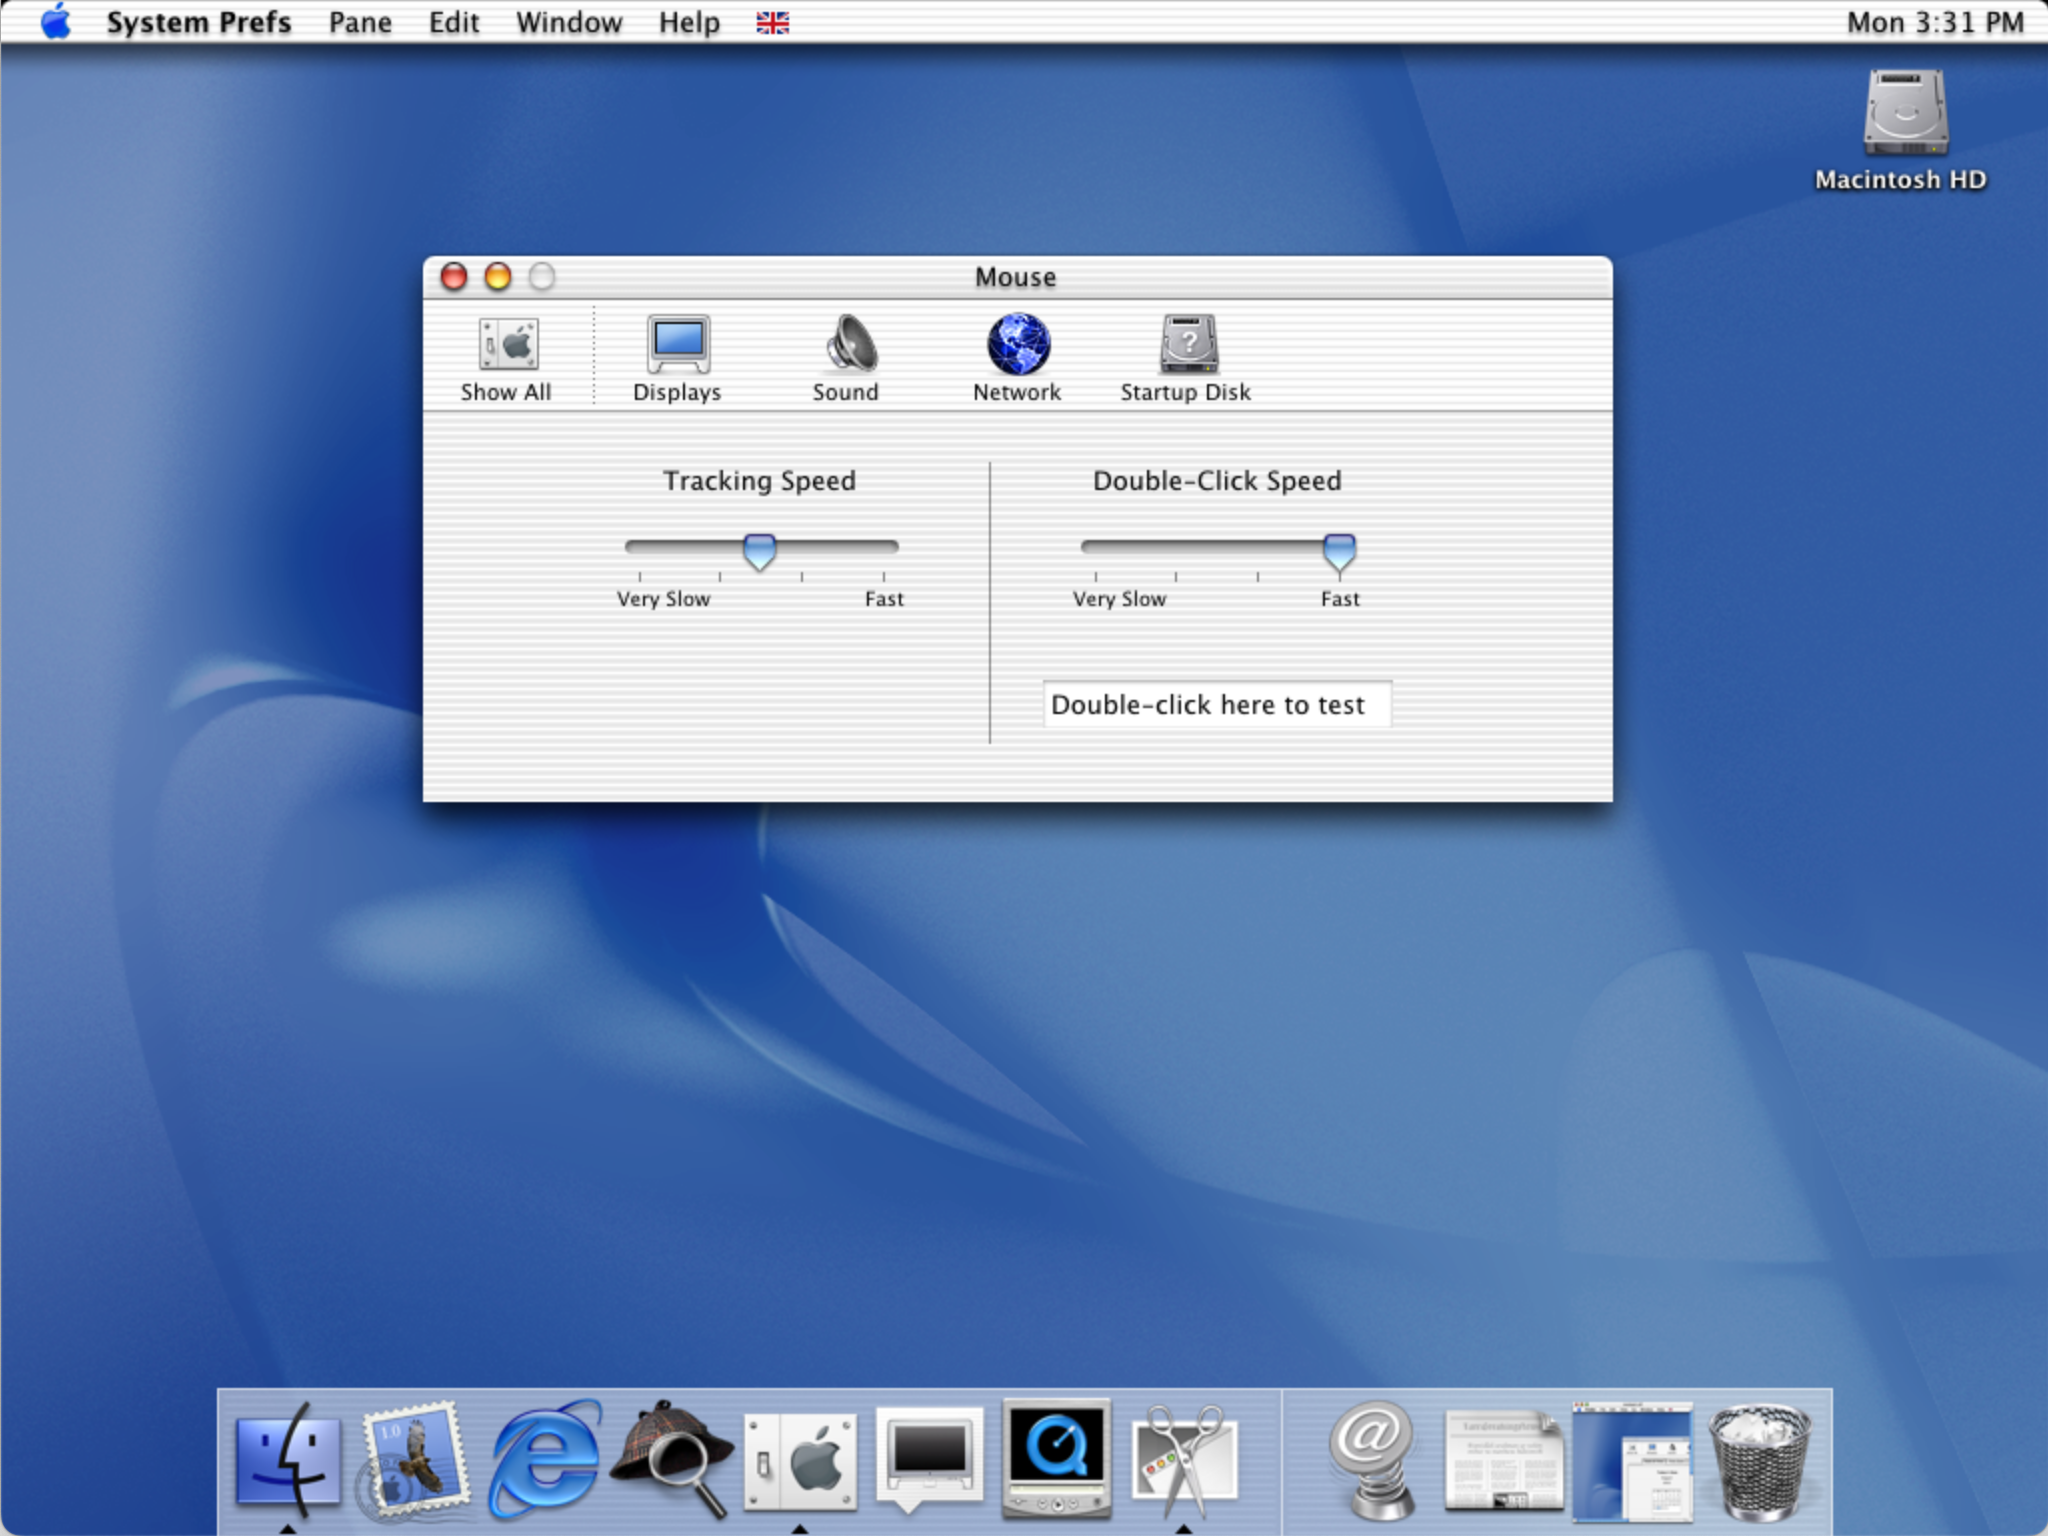Open the Sound preference pane
Image resolution: width=2048 pixels, height=1536 pixels.
pyautogui.click(x=846, y=360)
